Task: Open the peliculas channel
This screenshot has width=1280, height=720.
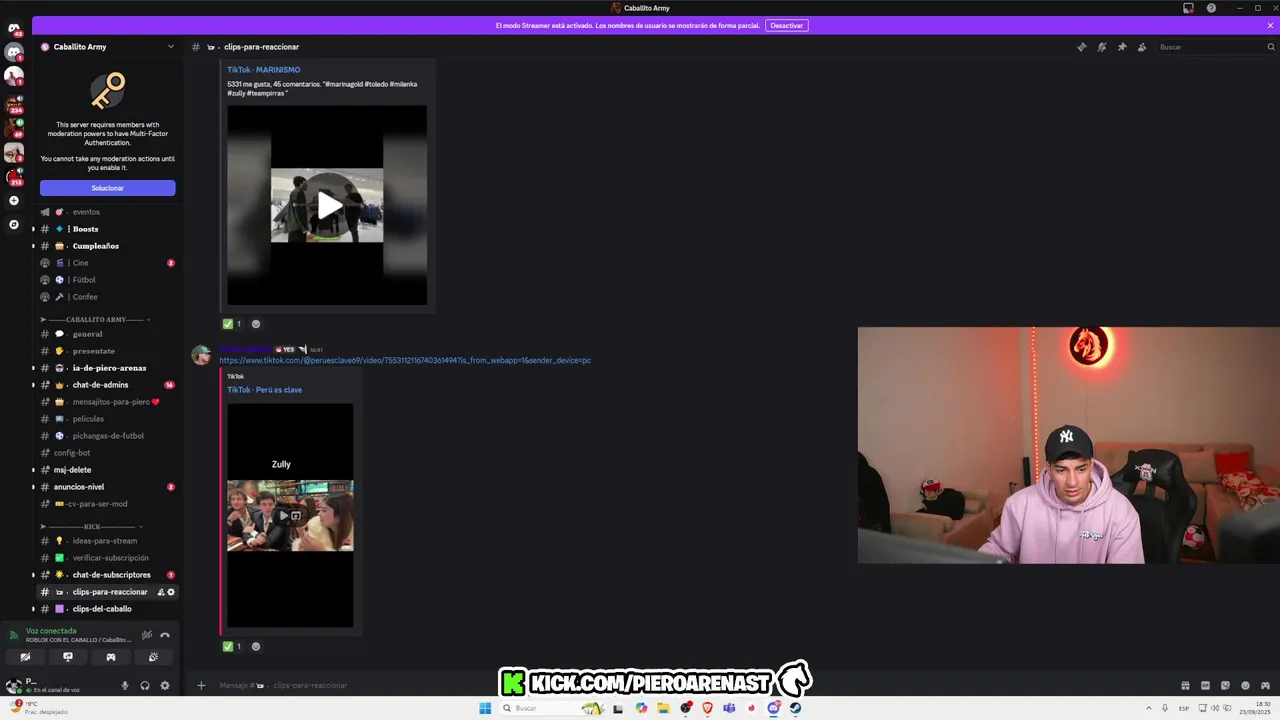Action: coord(107,419)
